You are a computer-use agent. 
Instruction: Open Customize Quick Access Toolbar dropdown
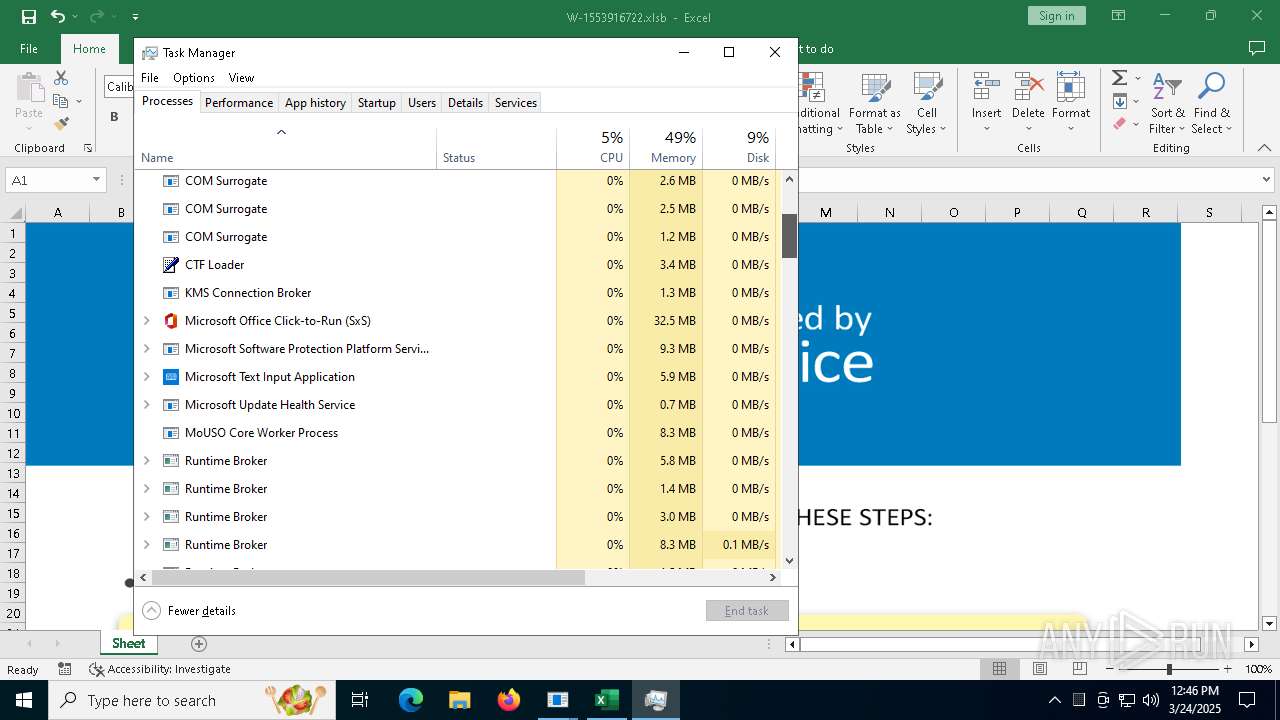(135, 16)
